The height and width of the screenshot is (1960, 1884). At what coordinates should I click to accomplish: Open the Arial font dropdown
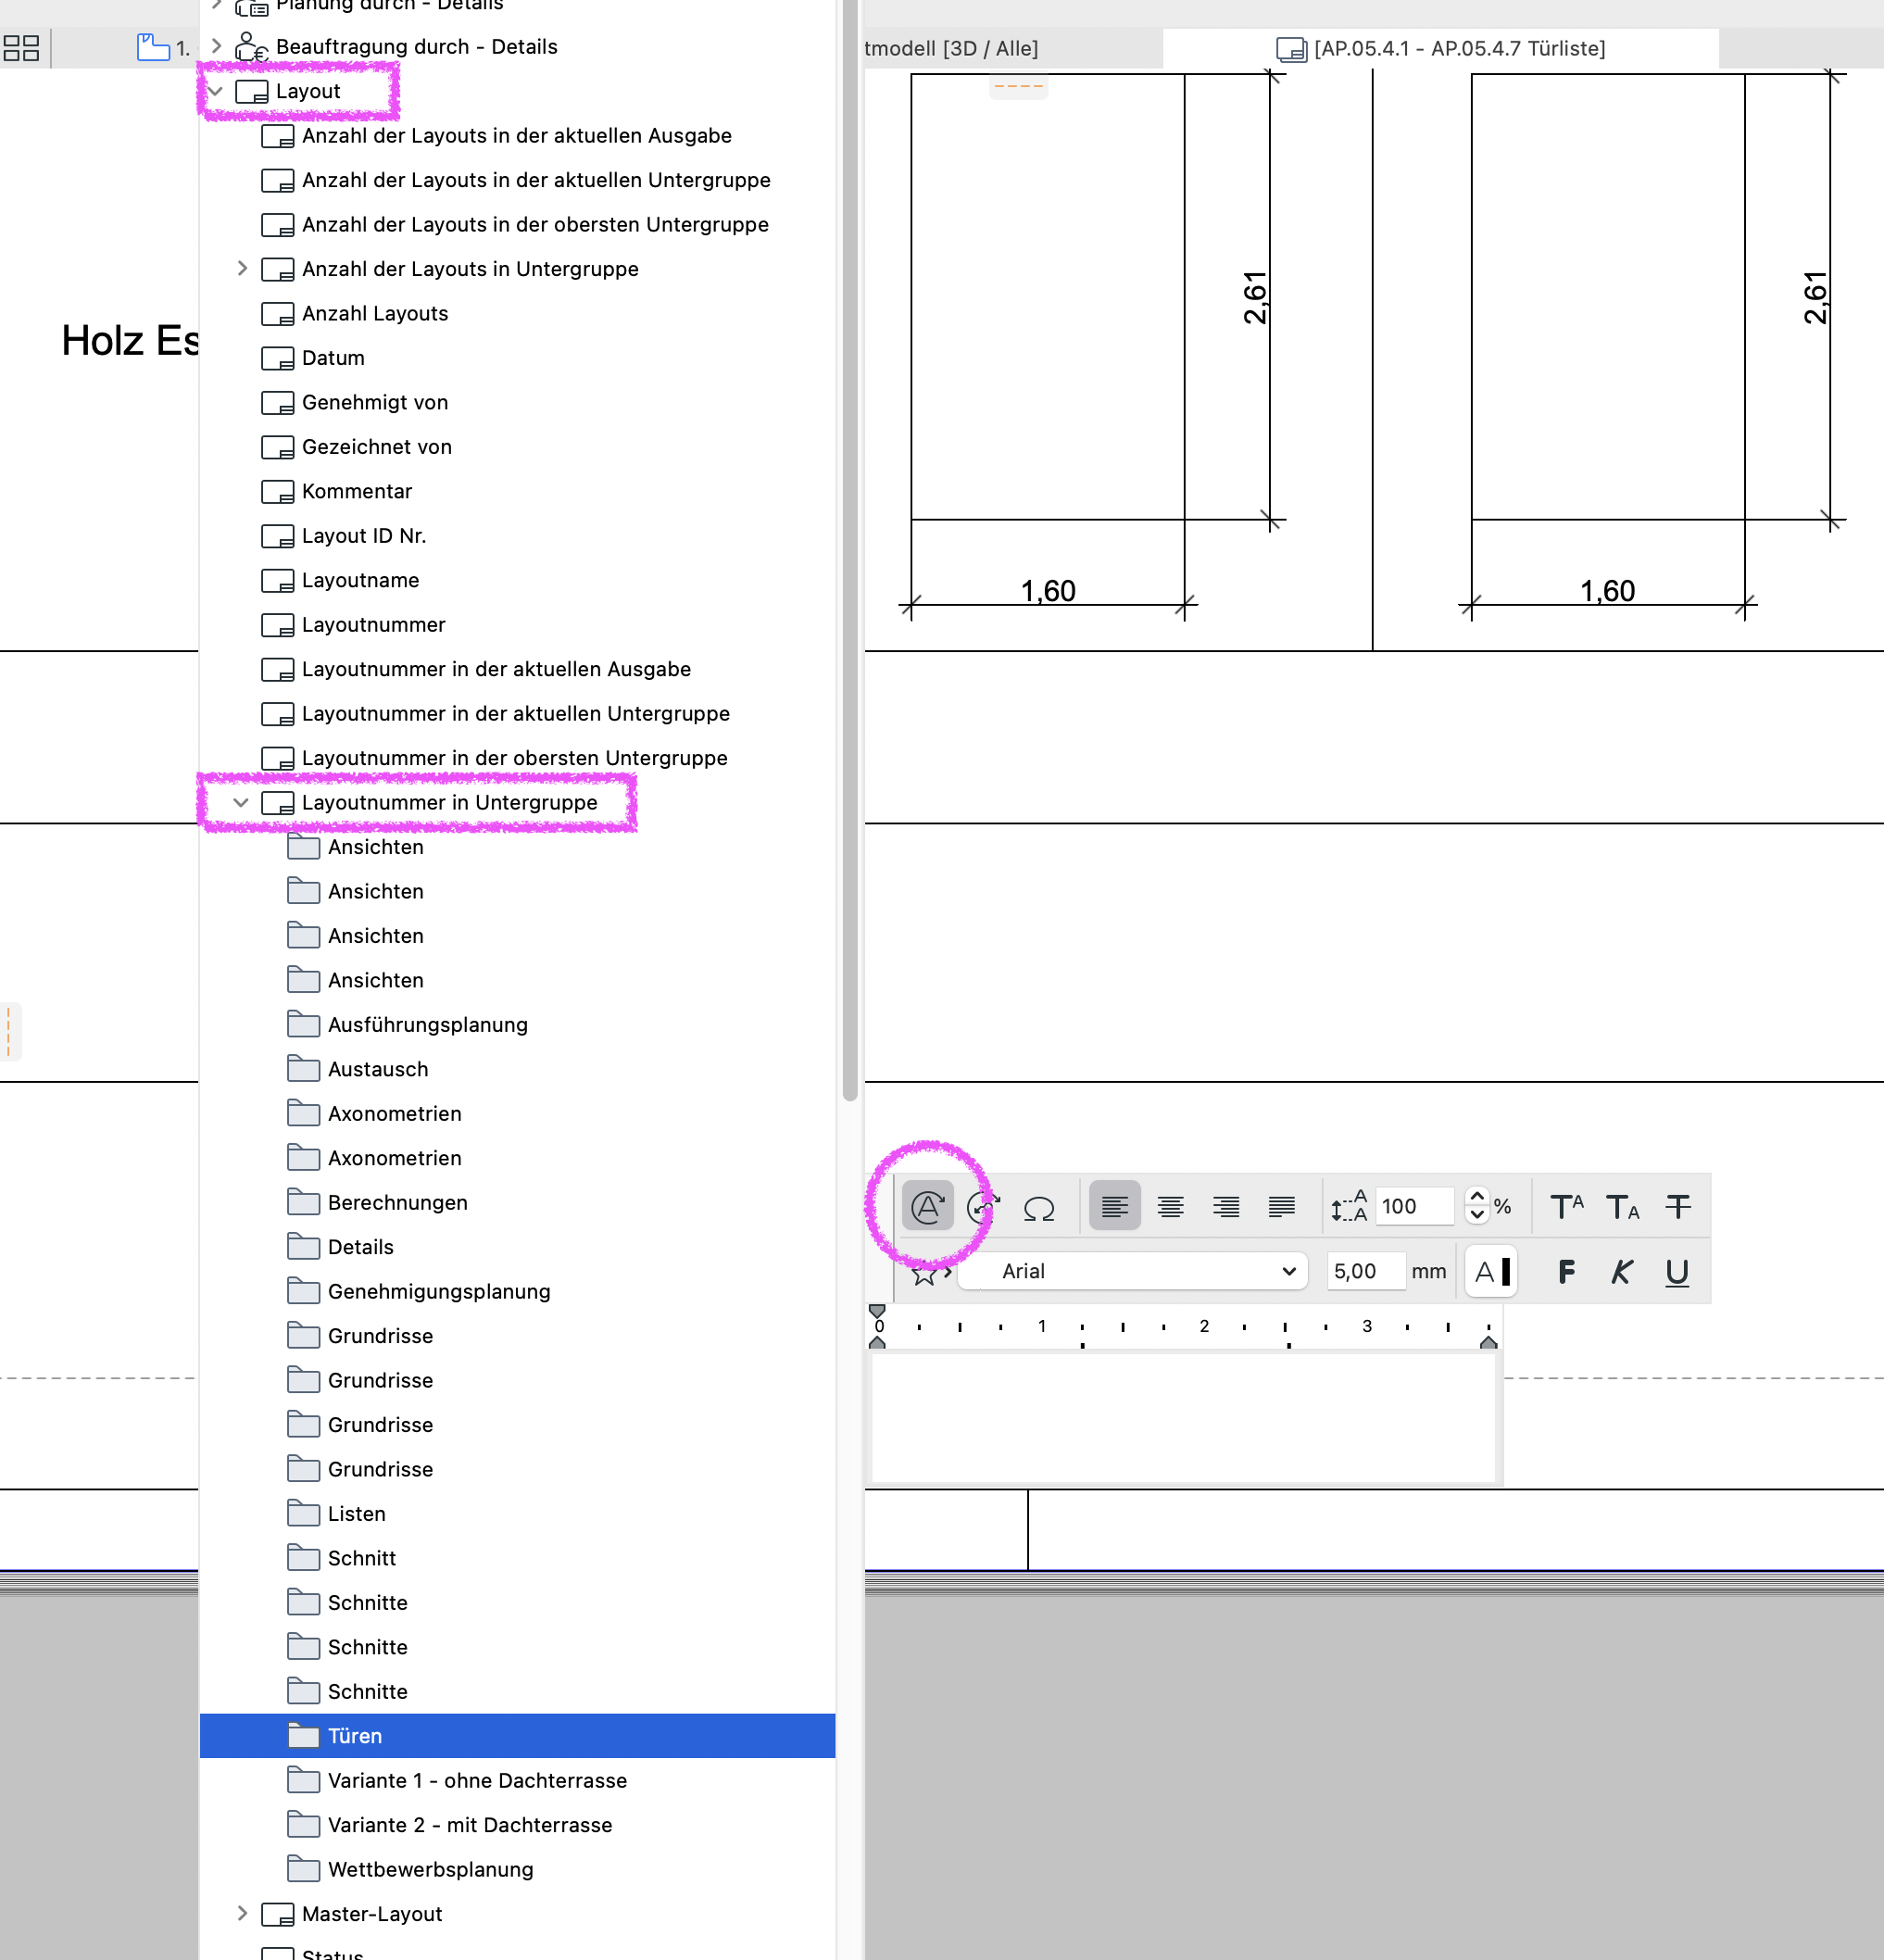1133,1271
